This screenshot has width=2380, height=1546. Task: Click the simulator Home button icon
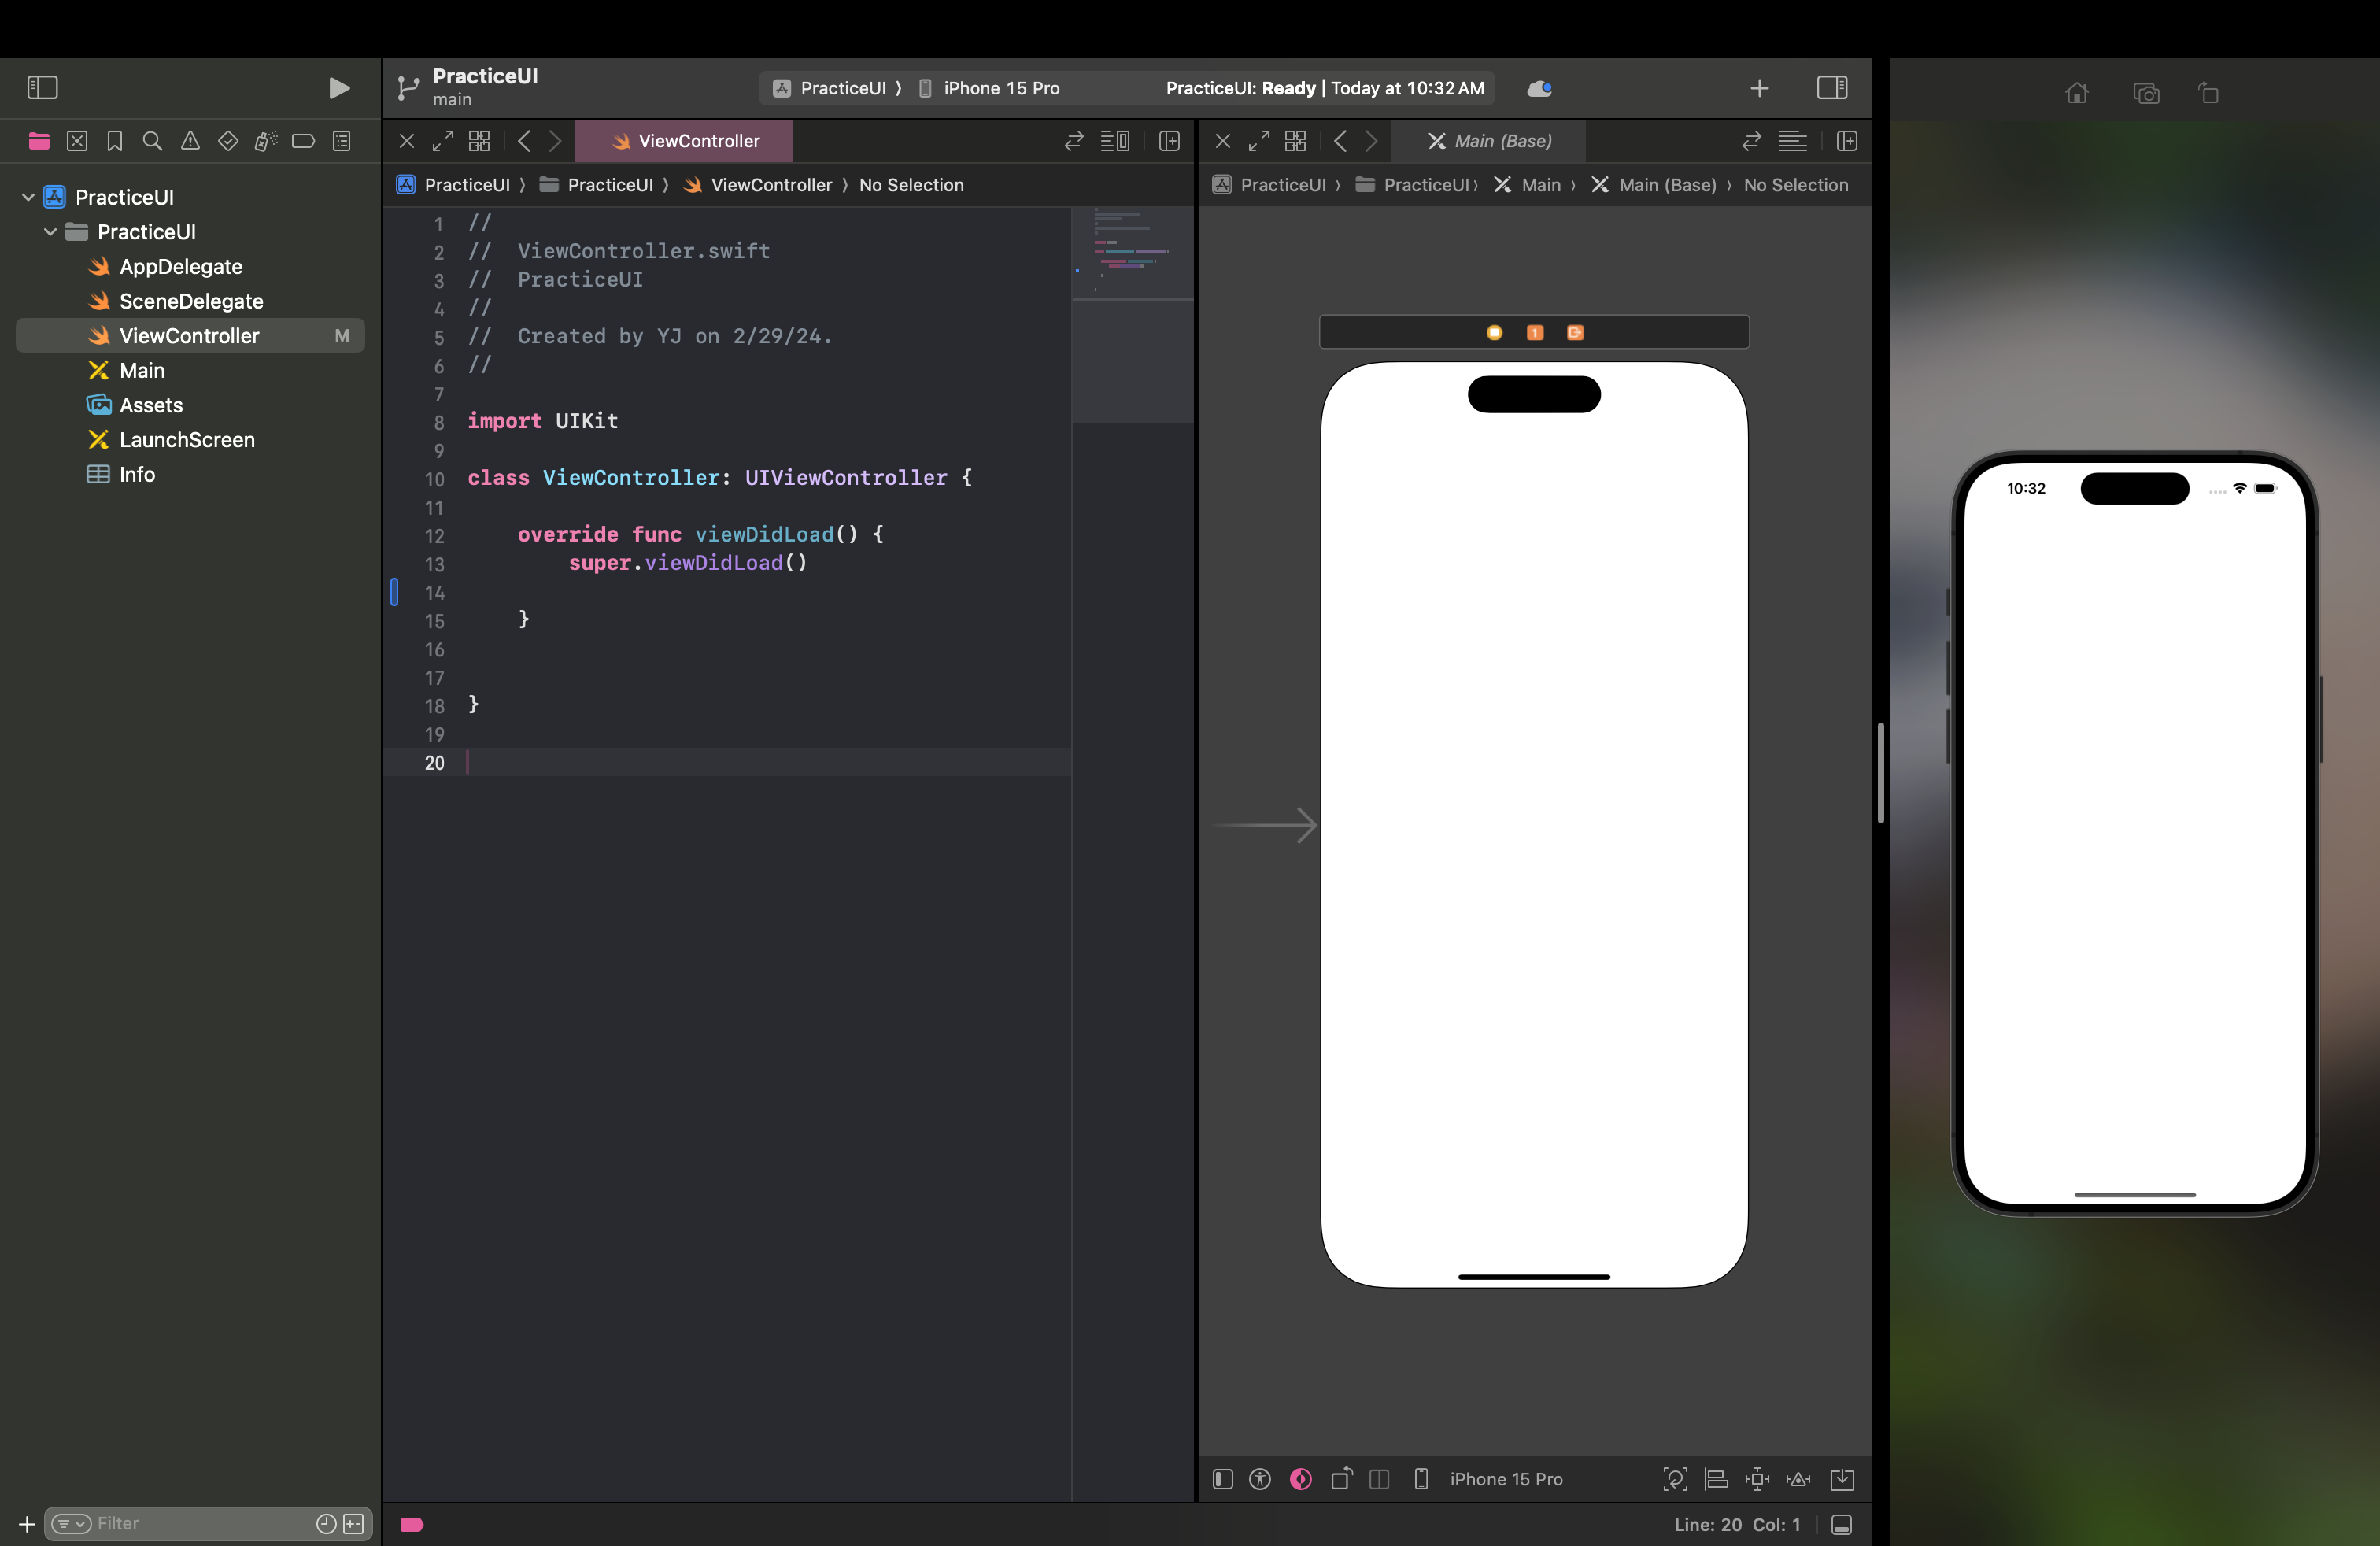tap(2076, 93)
